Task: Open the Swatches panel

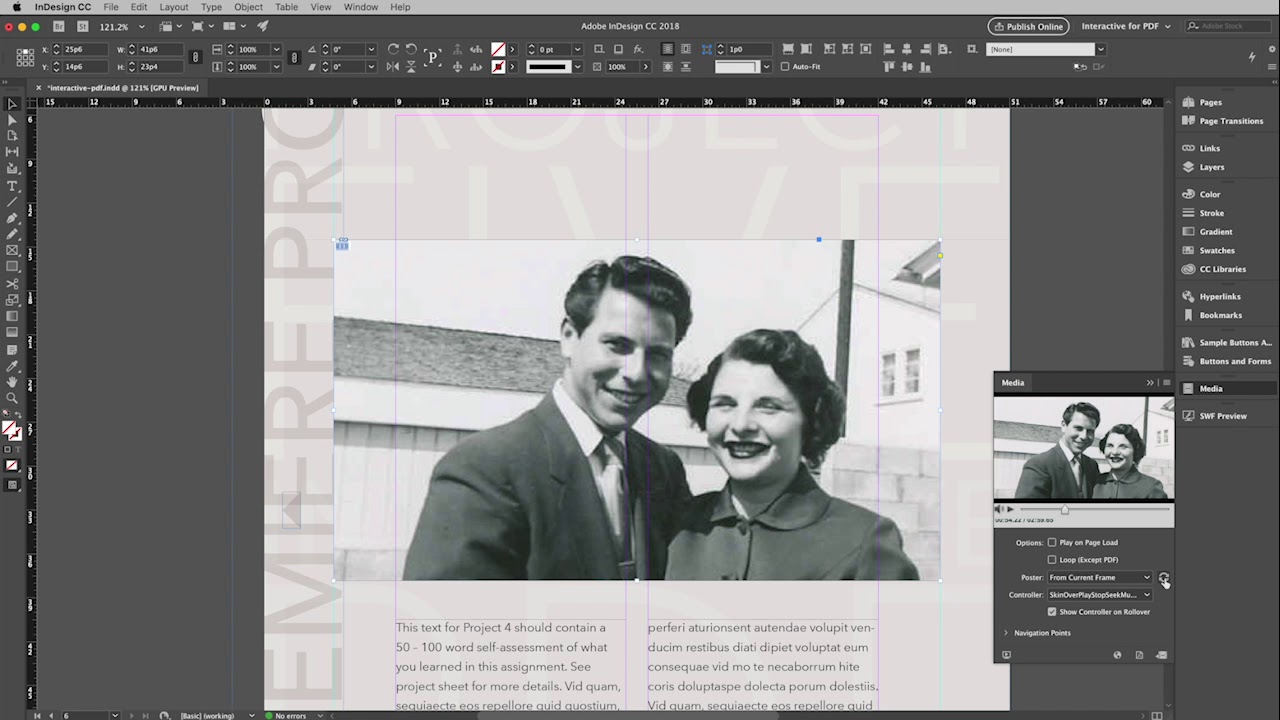Action: pyautogui.click(x=1217, y=250)
